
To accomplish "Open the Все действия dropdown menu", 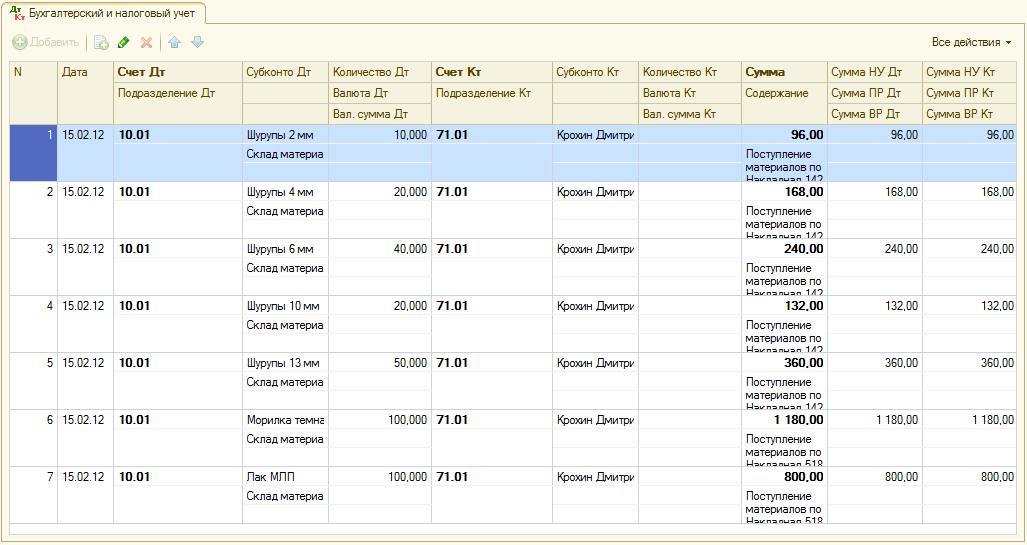I will (971, 42).
